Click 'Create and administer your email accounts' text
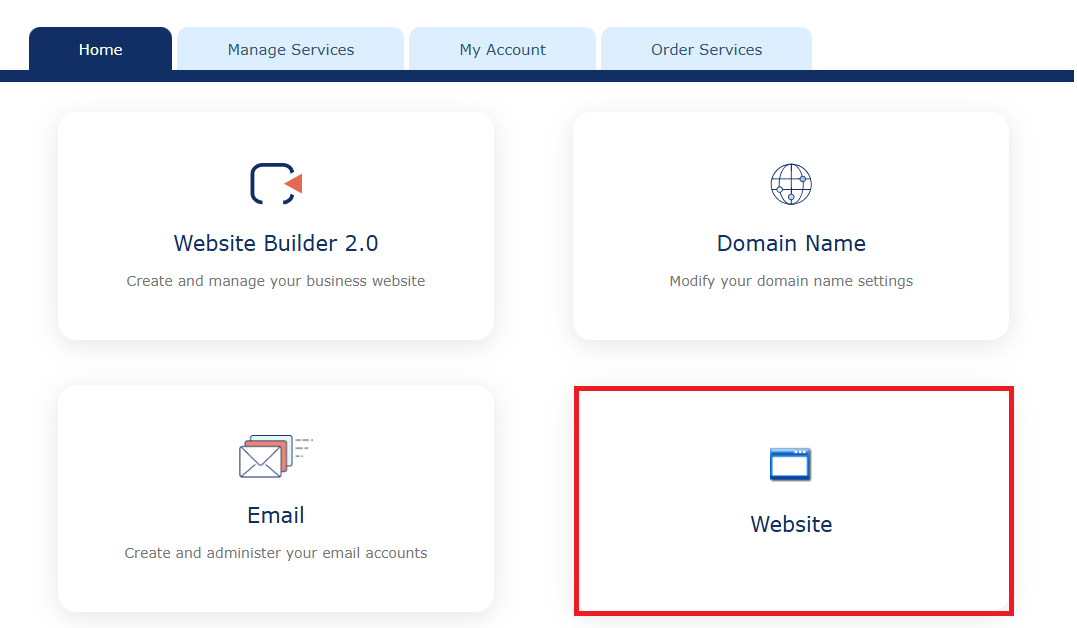The width and height of the screenshot is (1077, 628). [276, 553]
